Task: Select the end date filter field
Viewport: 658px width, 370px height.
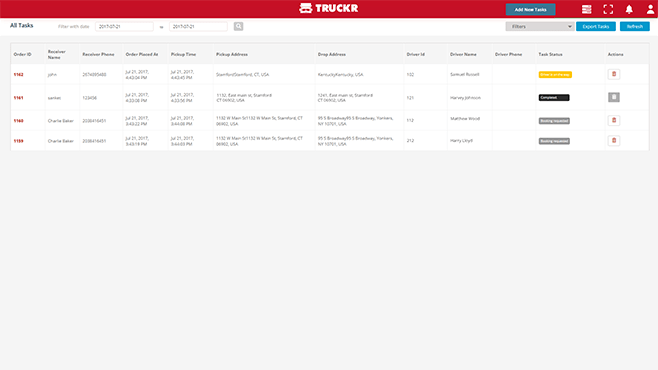Action: 198,26
